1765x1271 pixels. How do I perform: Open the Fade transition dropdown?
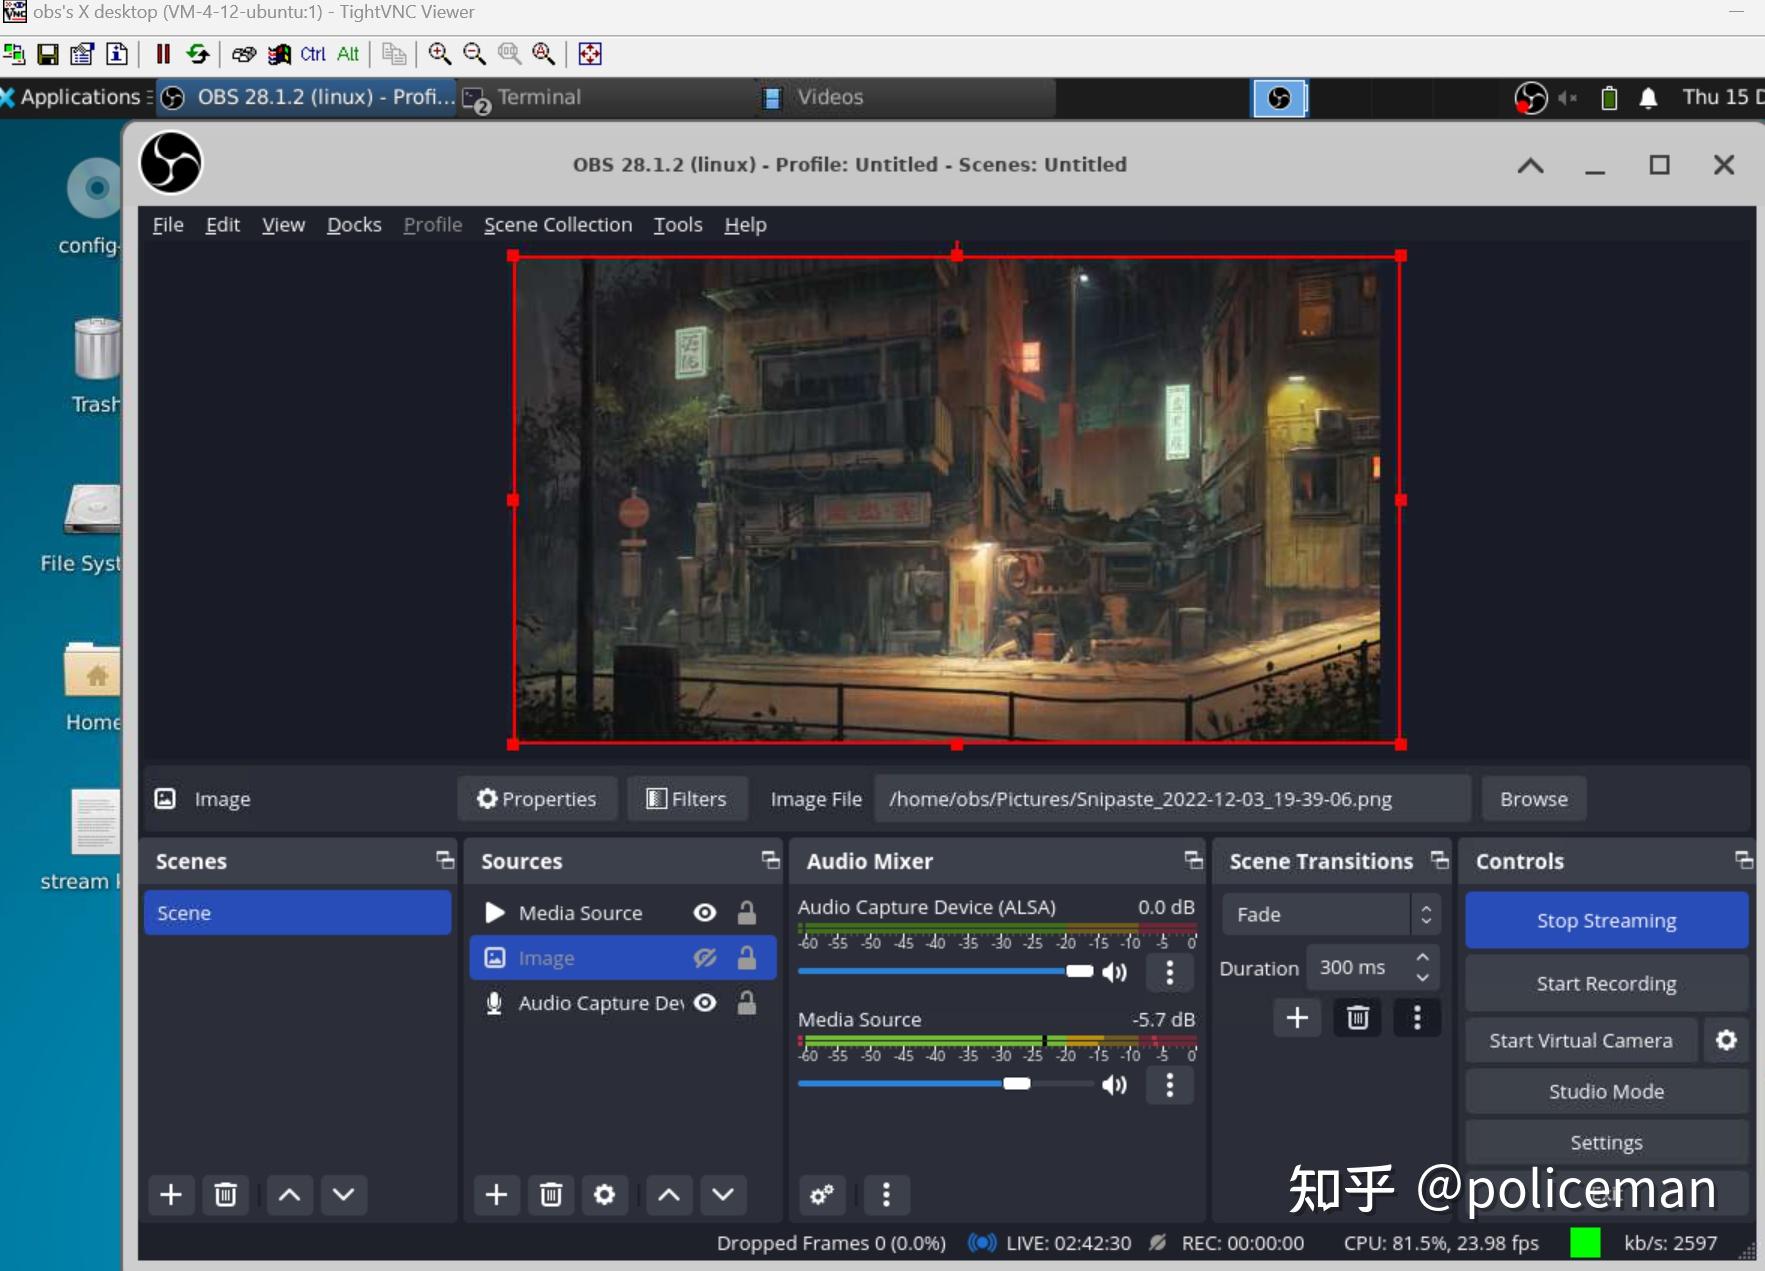(x=1330, y=914)
